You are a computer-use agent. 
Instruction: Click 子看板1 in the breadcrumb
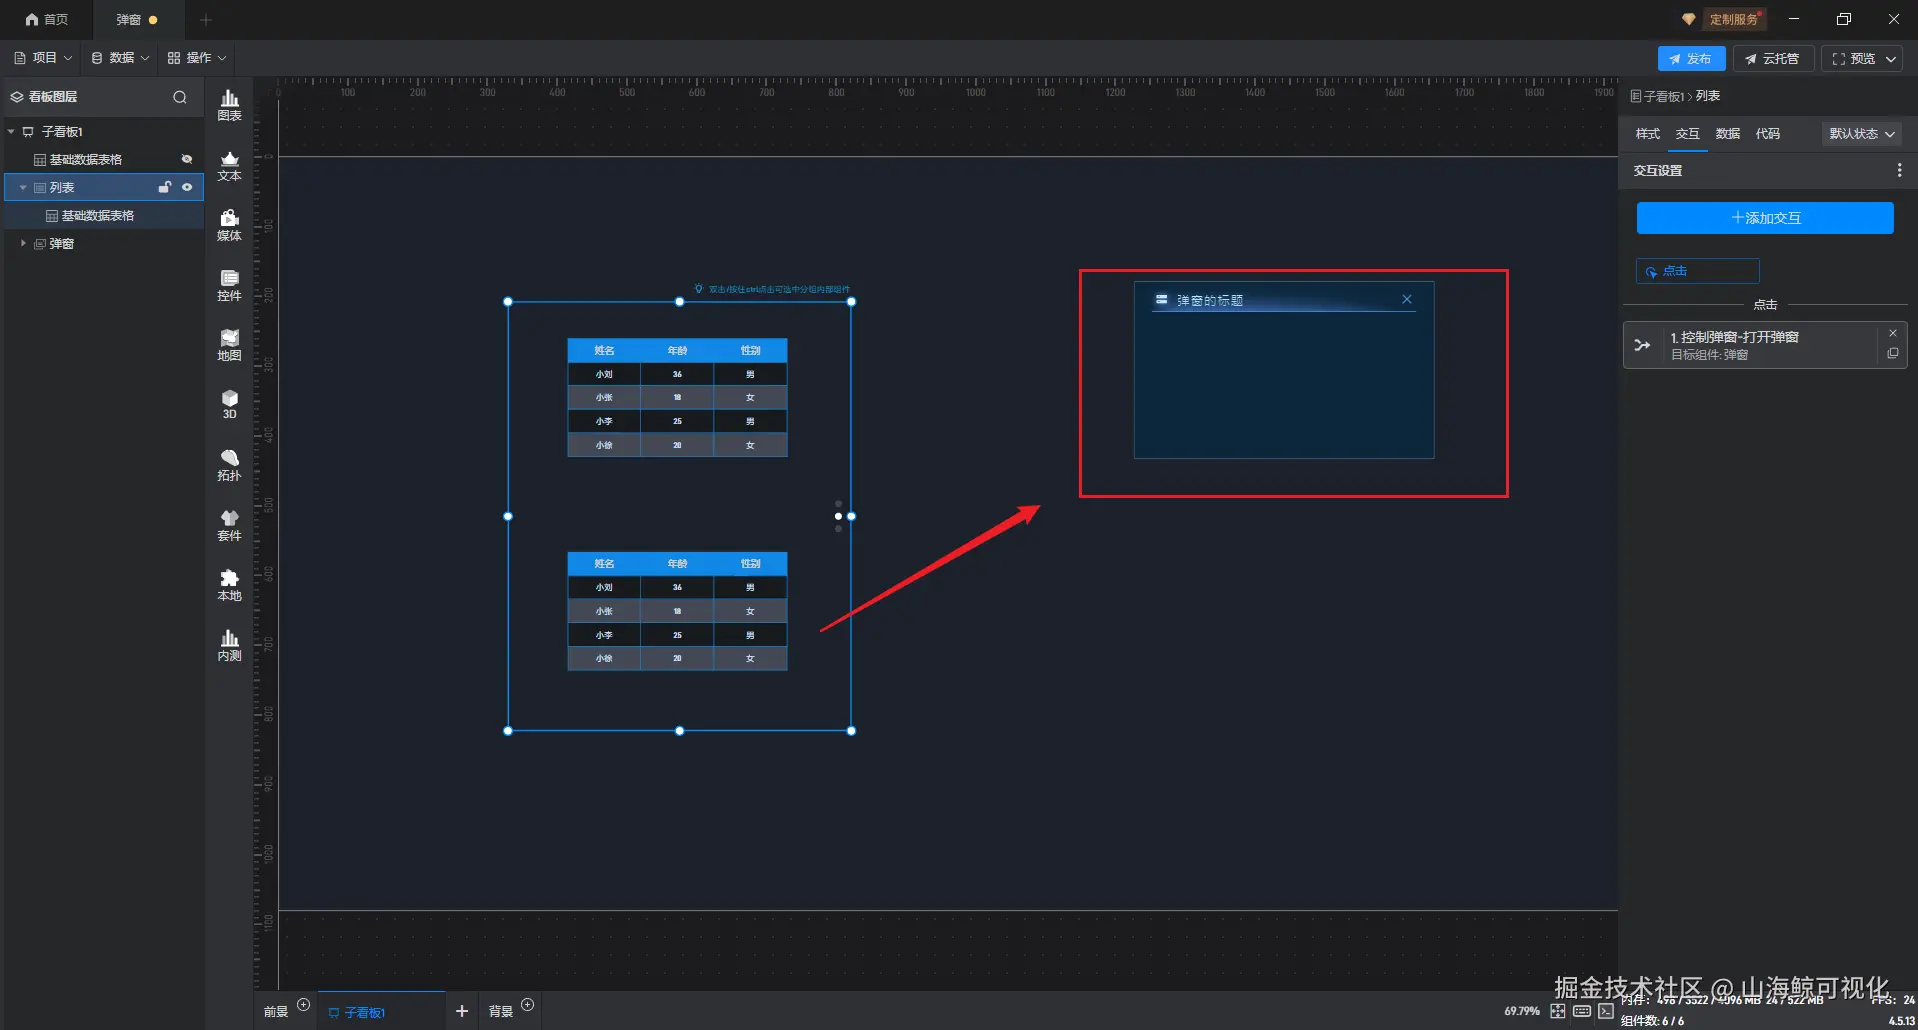1663,97
